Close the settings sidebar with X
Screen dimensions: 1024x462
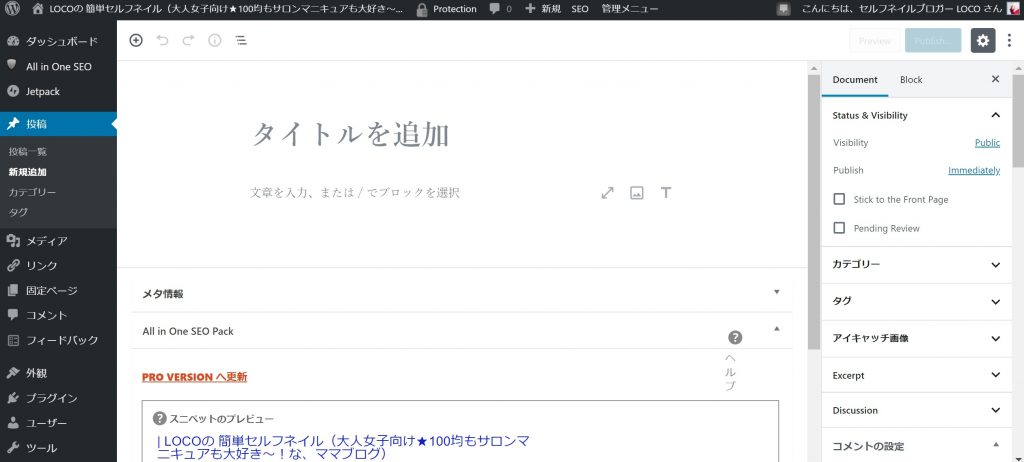[995, 79]
